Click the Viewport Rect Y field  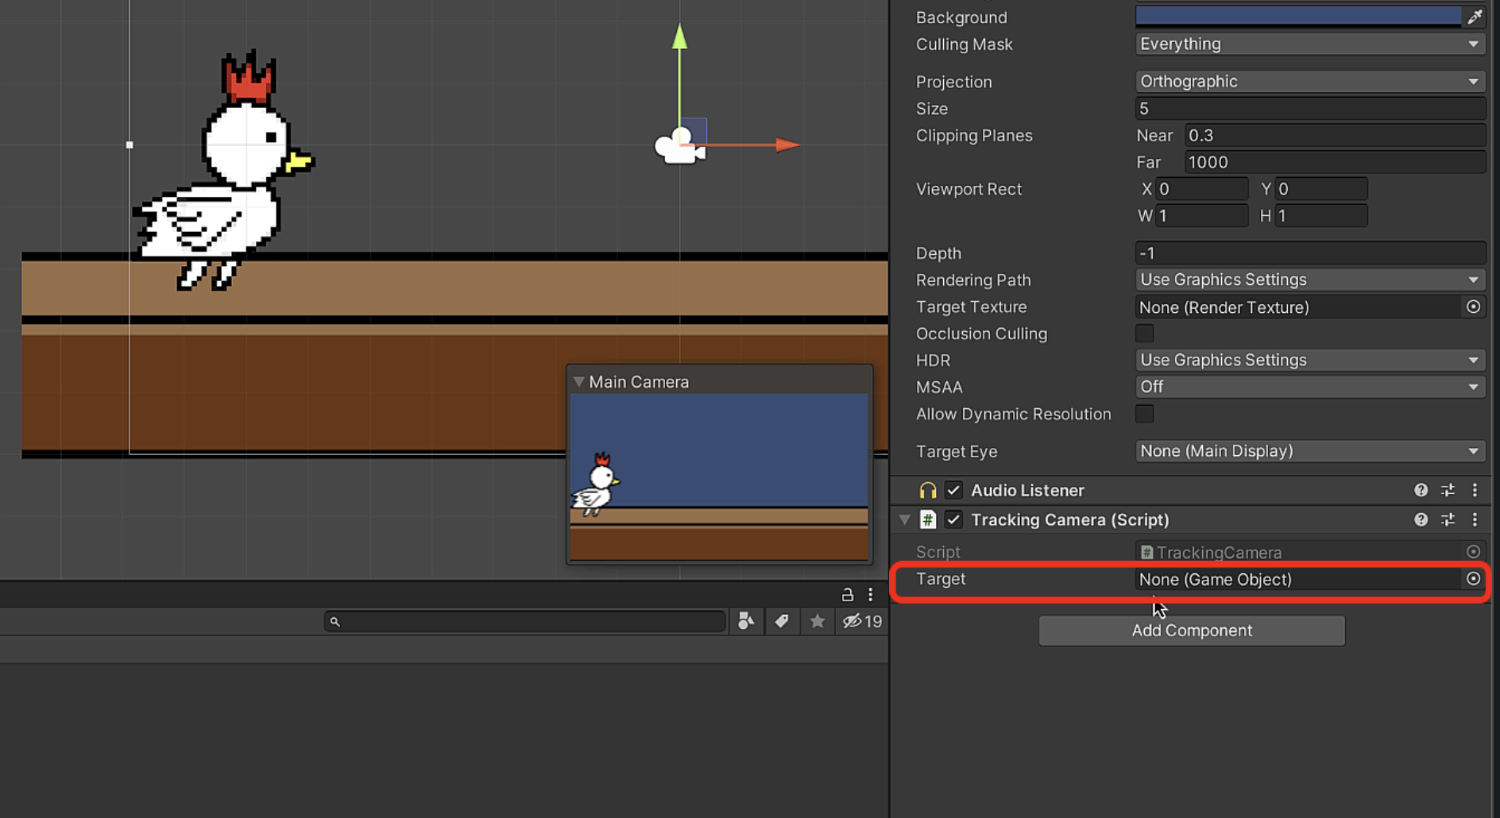point(1321,189)
